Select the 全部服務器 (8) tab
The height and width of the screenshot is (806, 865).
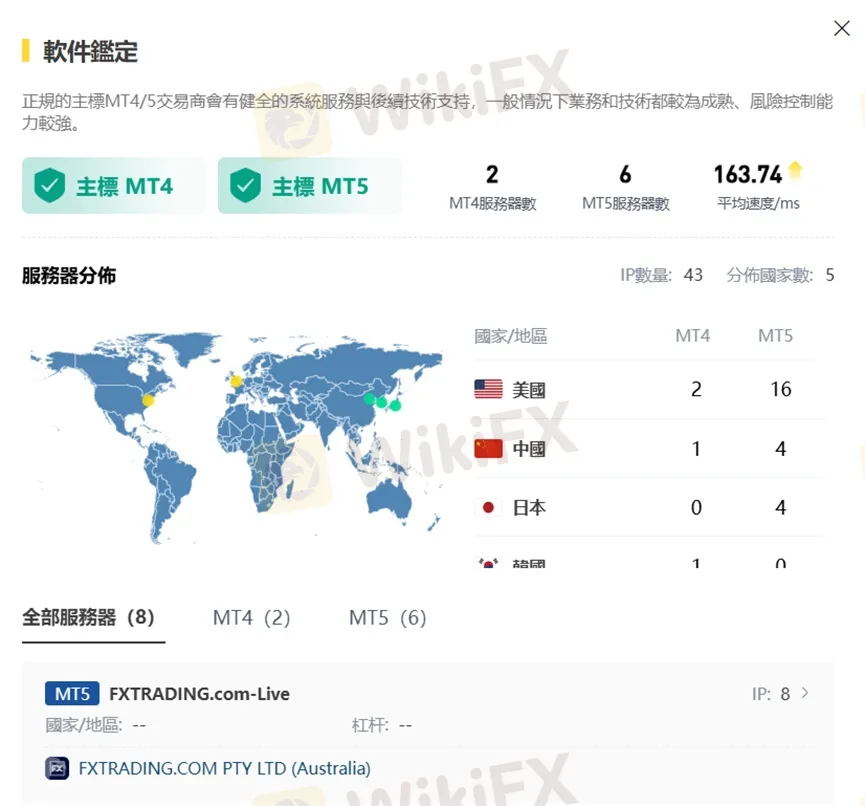pos(88,617)
